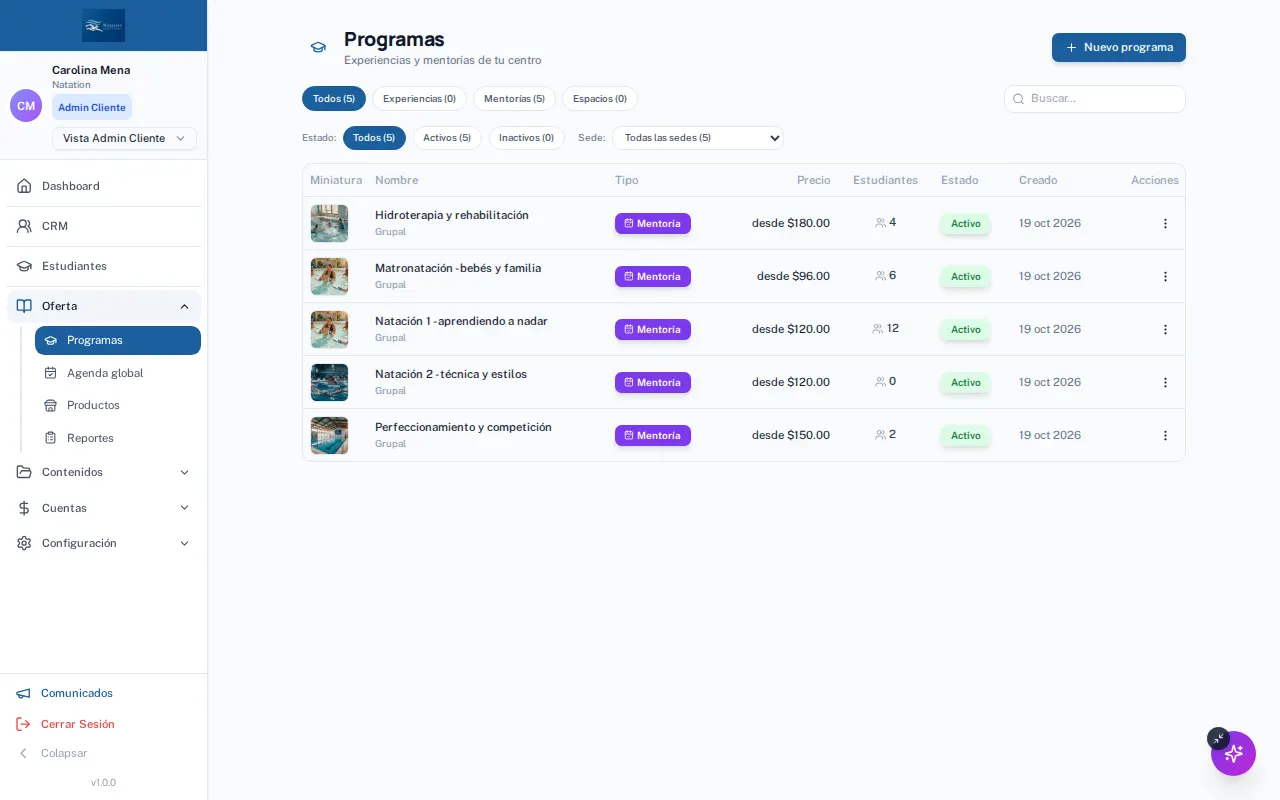Click the minimize arrows badge on assistant
This screenshot has width=1280, height=800.
point(1218,739)
